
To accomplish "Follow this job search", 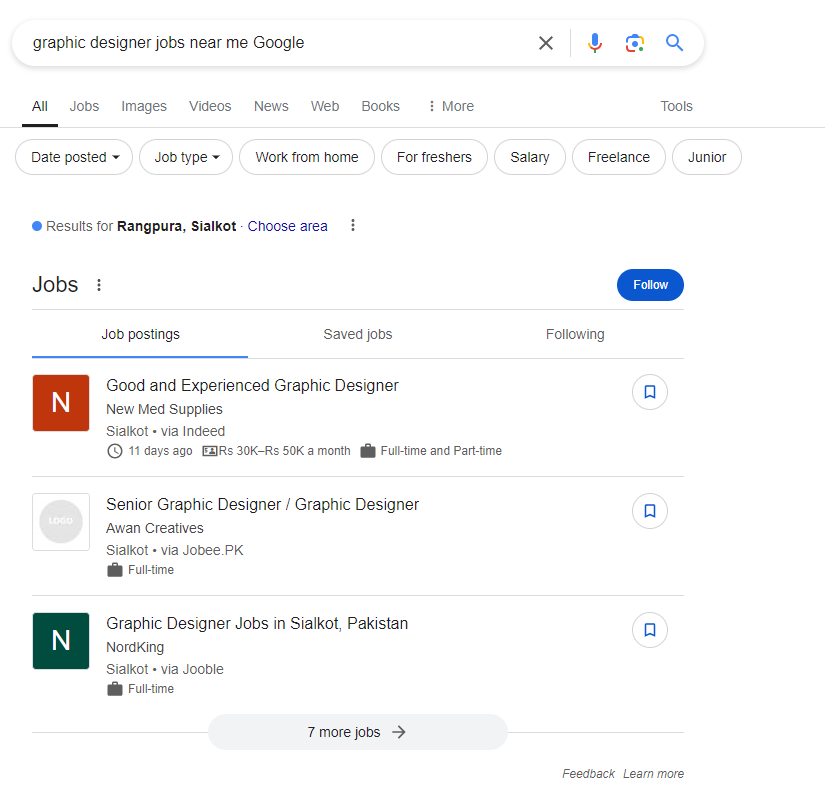I will point(650,285).
